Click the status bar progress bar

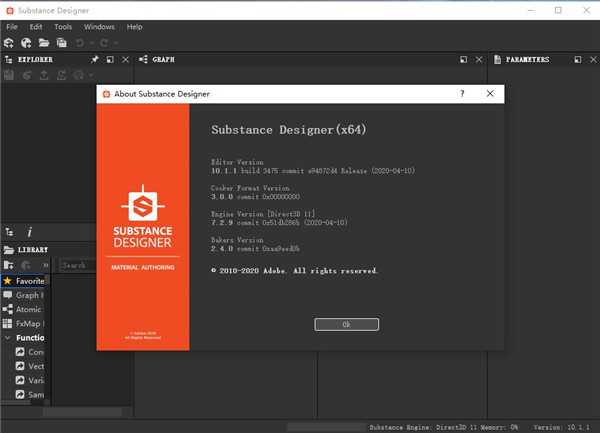tap(326, 427)
